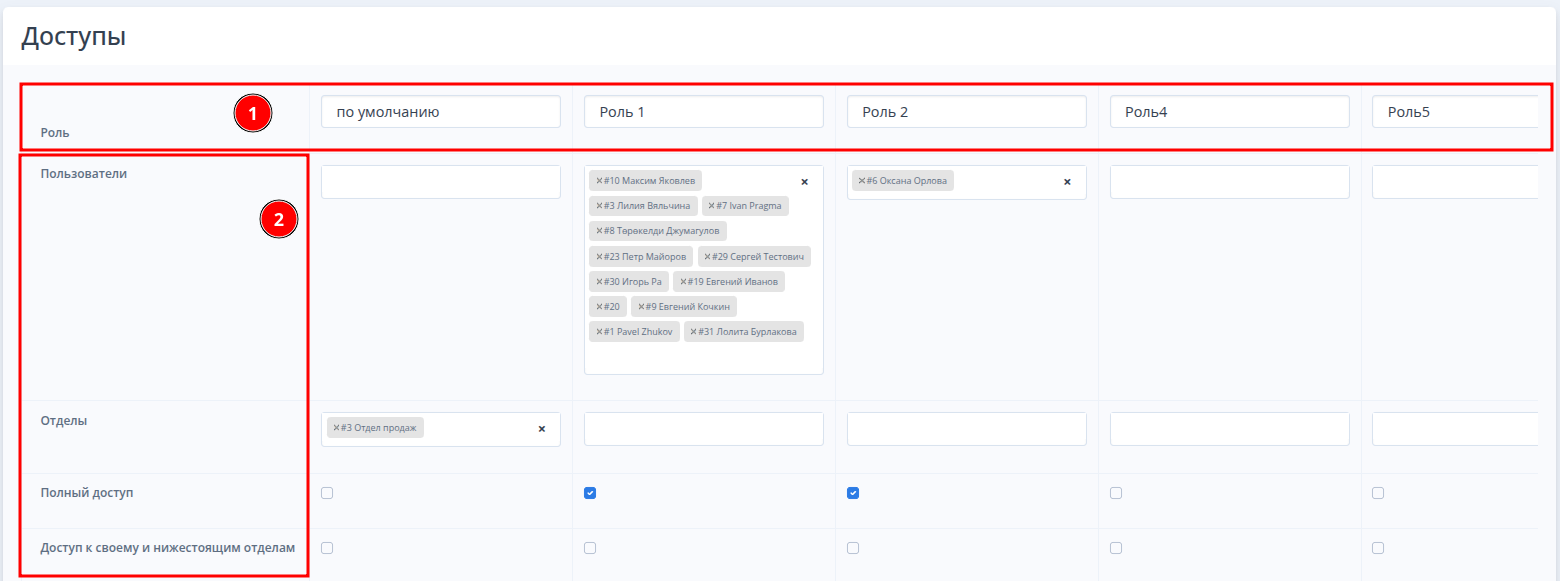Remove user tag #29 Сергей Тестович
1560x581 pixels.
(708, 257)
